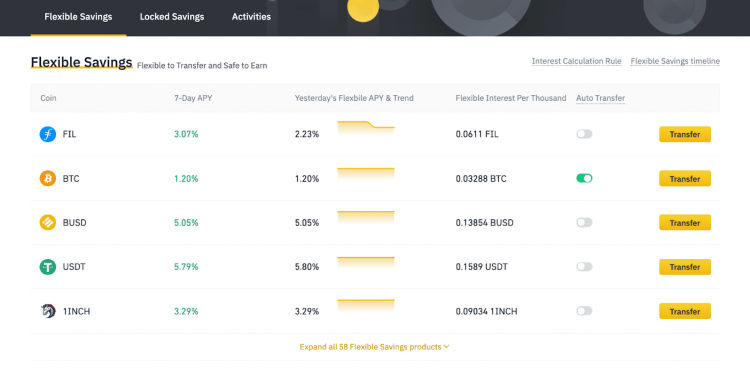750x375 pixels.
Task: Click the USDT APY trend chart
Action: click(x=366, y=262)
